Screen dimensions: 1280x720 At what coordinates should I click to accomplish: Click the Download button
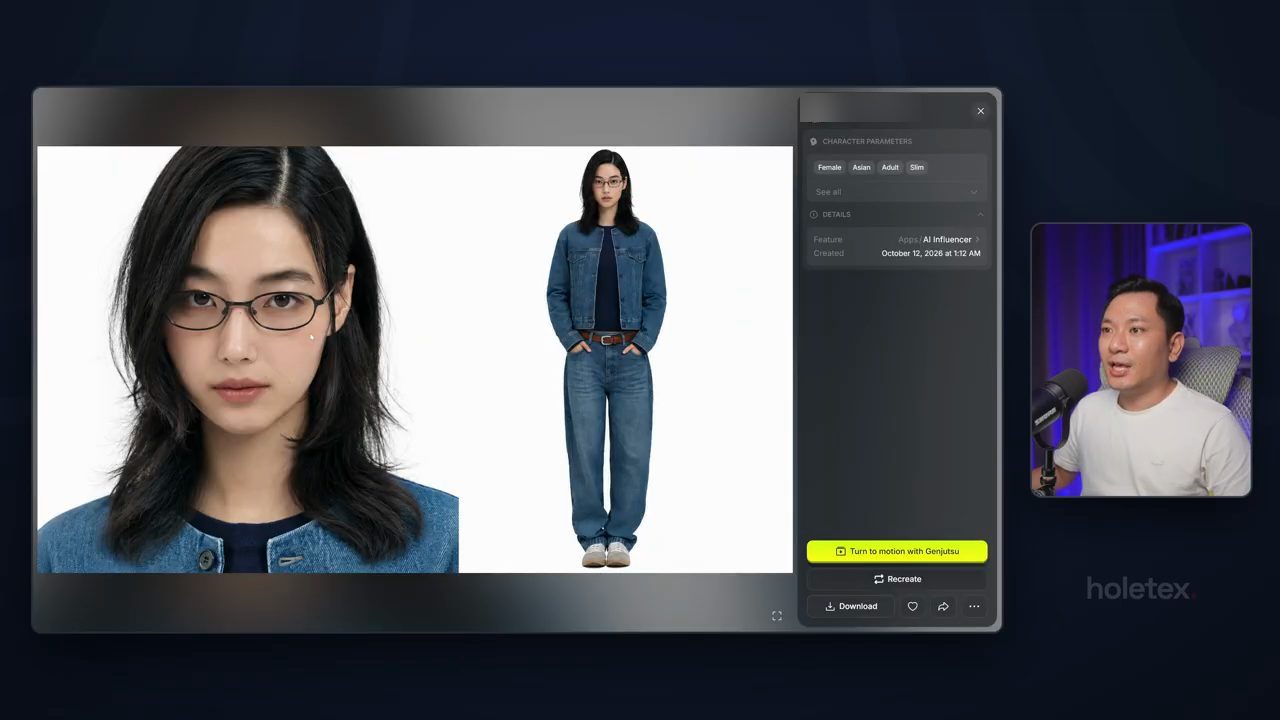(851, 606)
